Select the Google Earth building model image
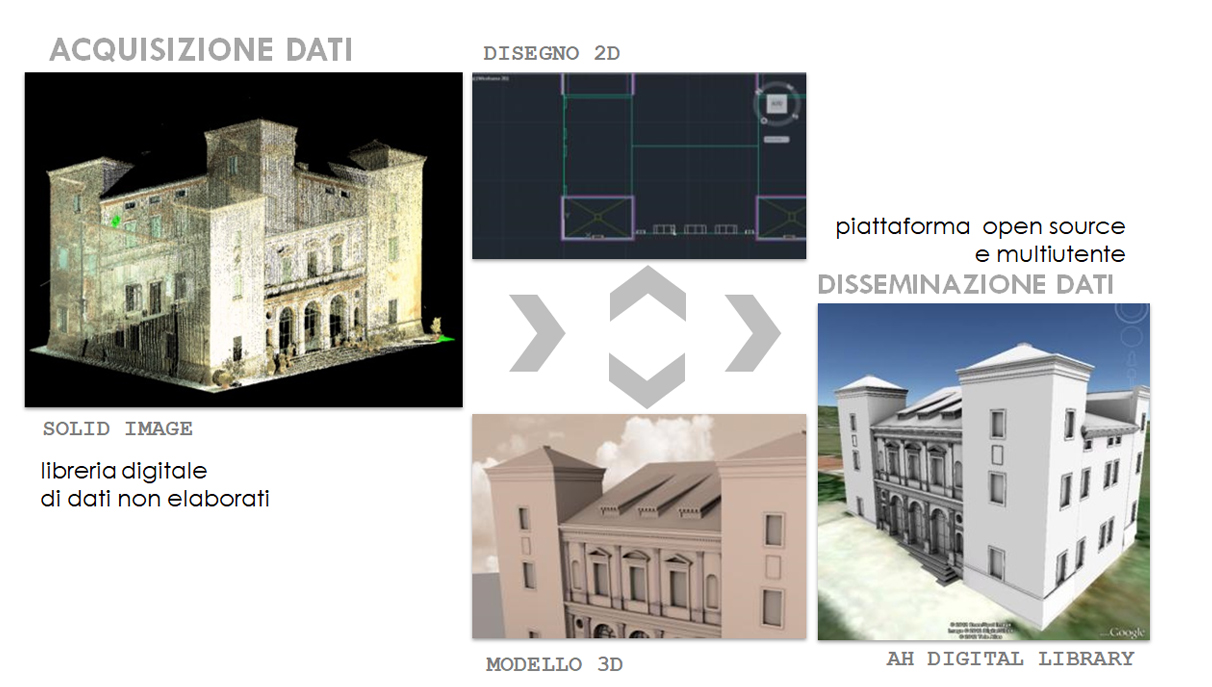The width and height of the screenshot is (1212, 687). point(983,471)
